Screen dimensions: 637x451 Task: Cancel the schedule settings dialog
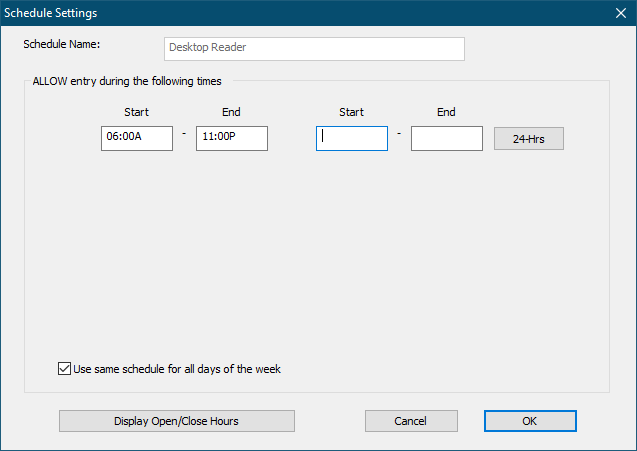pyautogui.click(x=411, y=421)
